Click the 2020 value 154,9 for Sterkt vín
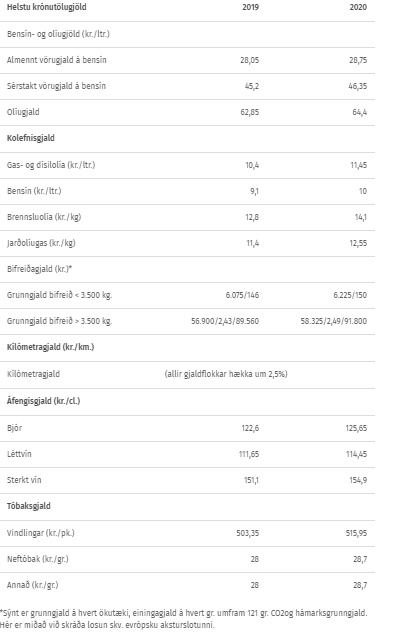Viewport: 399px width, 636px height. tap(358, 480)
